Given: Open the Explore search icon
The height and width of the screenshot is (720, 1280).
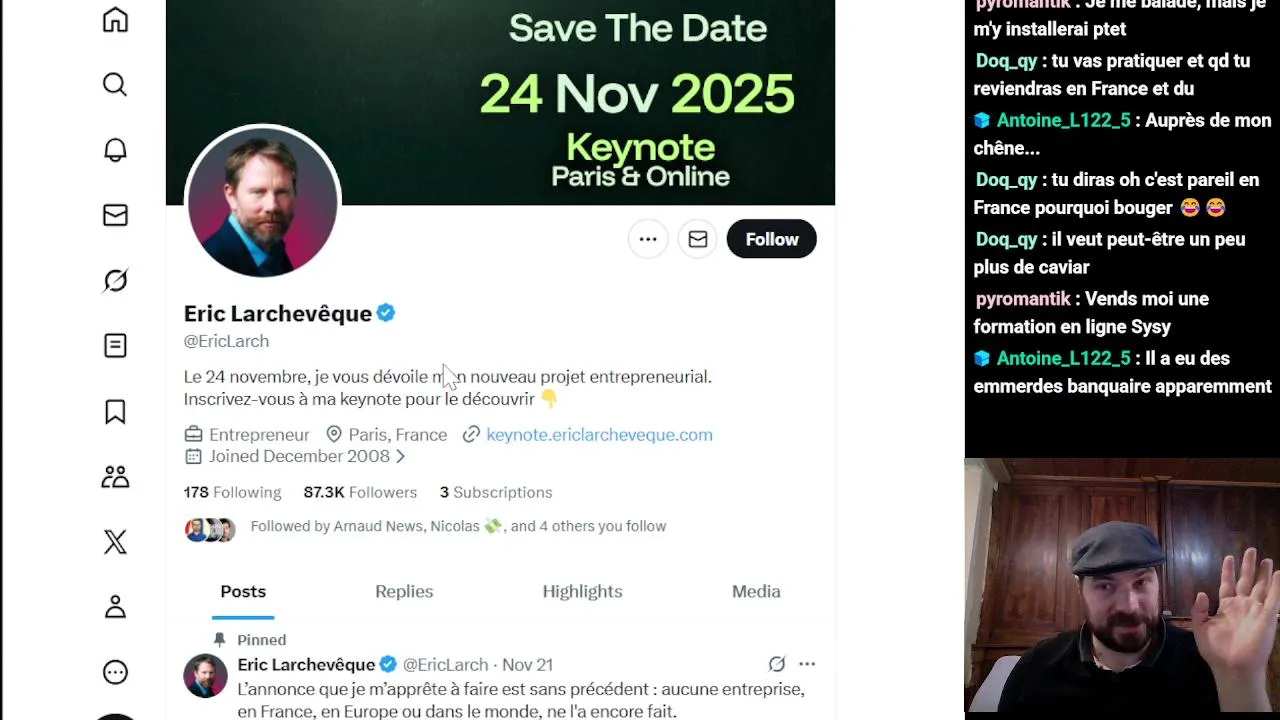Looking at the screenshot, I should click(115, 85).
